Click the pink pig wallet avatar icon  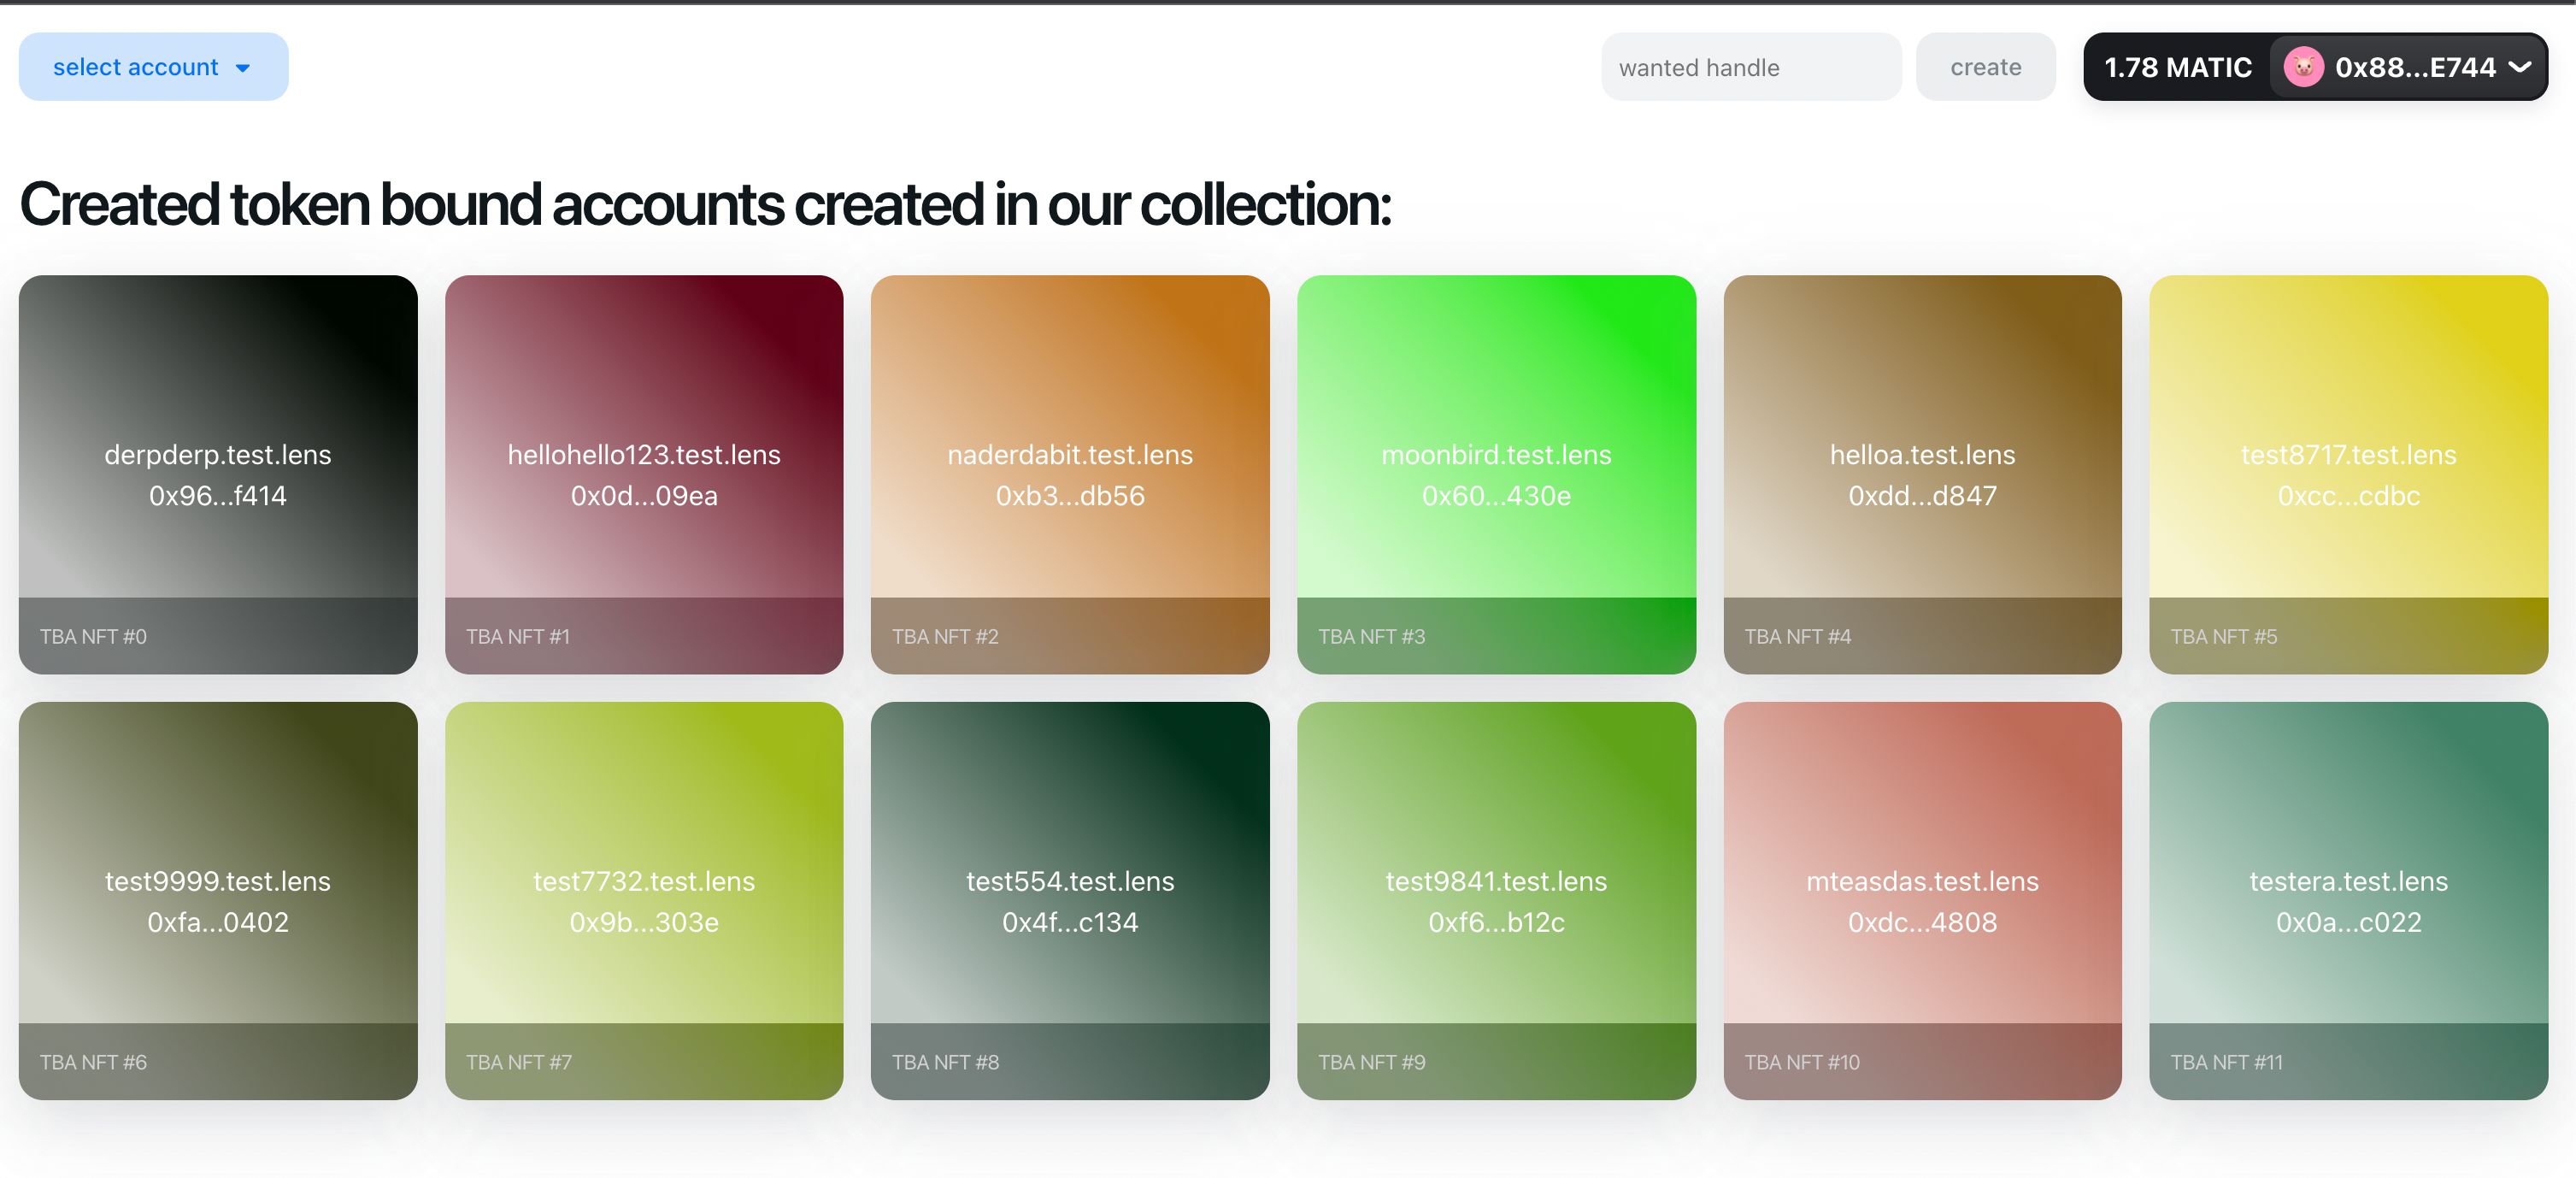tap(2303, 67)
